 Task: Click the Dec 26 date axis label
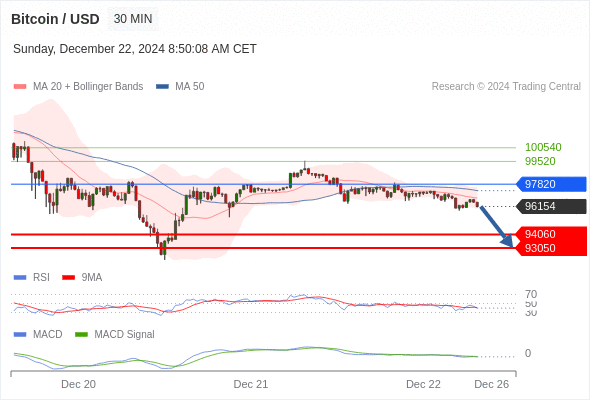(491, 384)
